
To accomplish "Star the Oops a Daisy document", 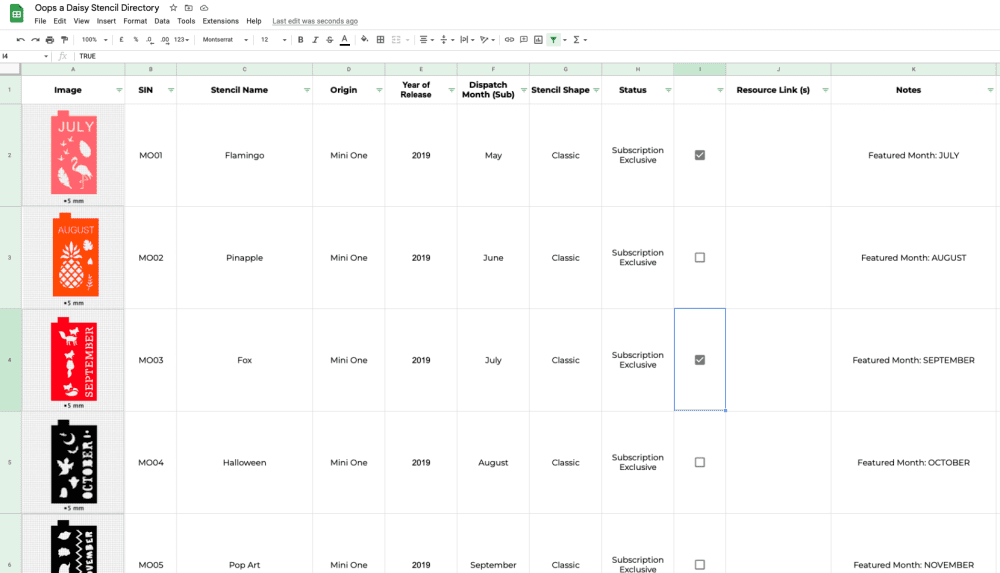I will [x=173, y=8].
